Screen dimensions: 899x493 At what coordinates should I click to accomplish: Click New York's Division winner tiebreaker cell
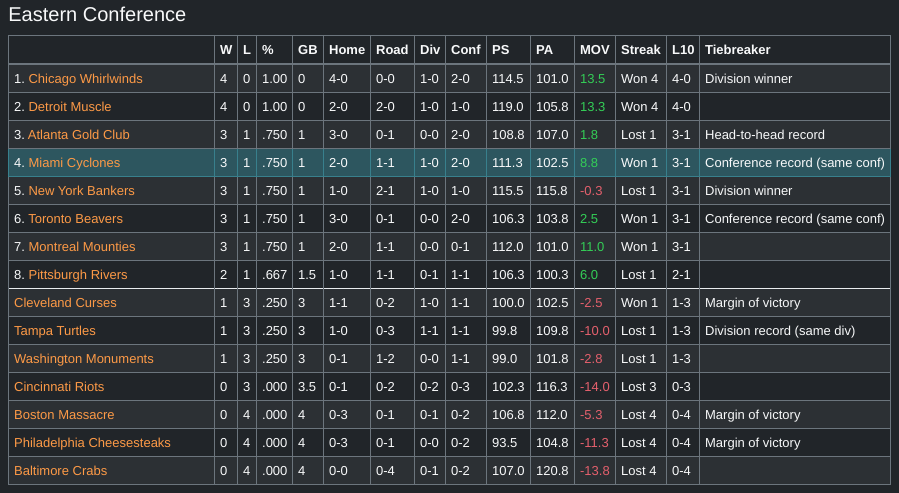point(795,191)
